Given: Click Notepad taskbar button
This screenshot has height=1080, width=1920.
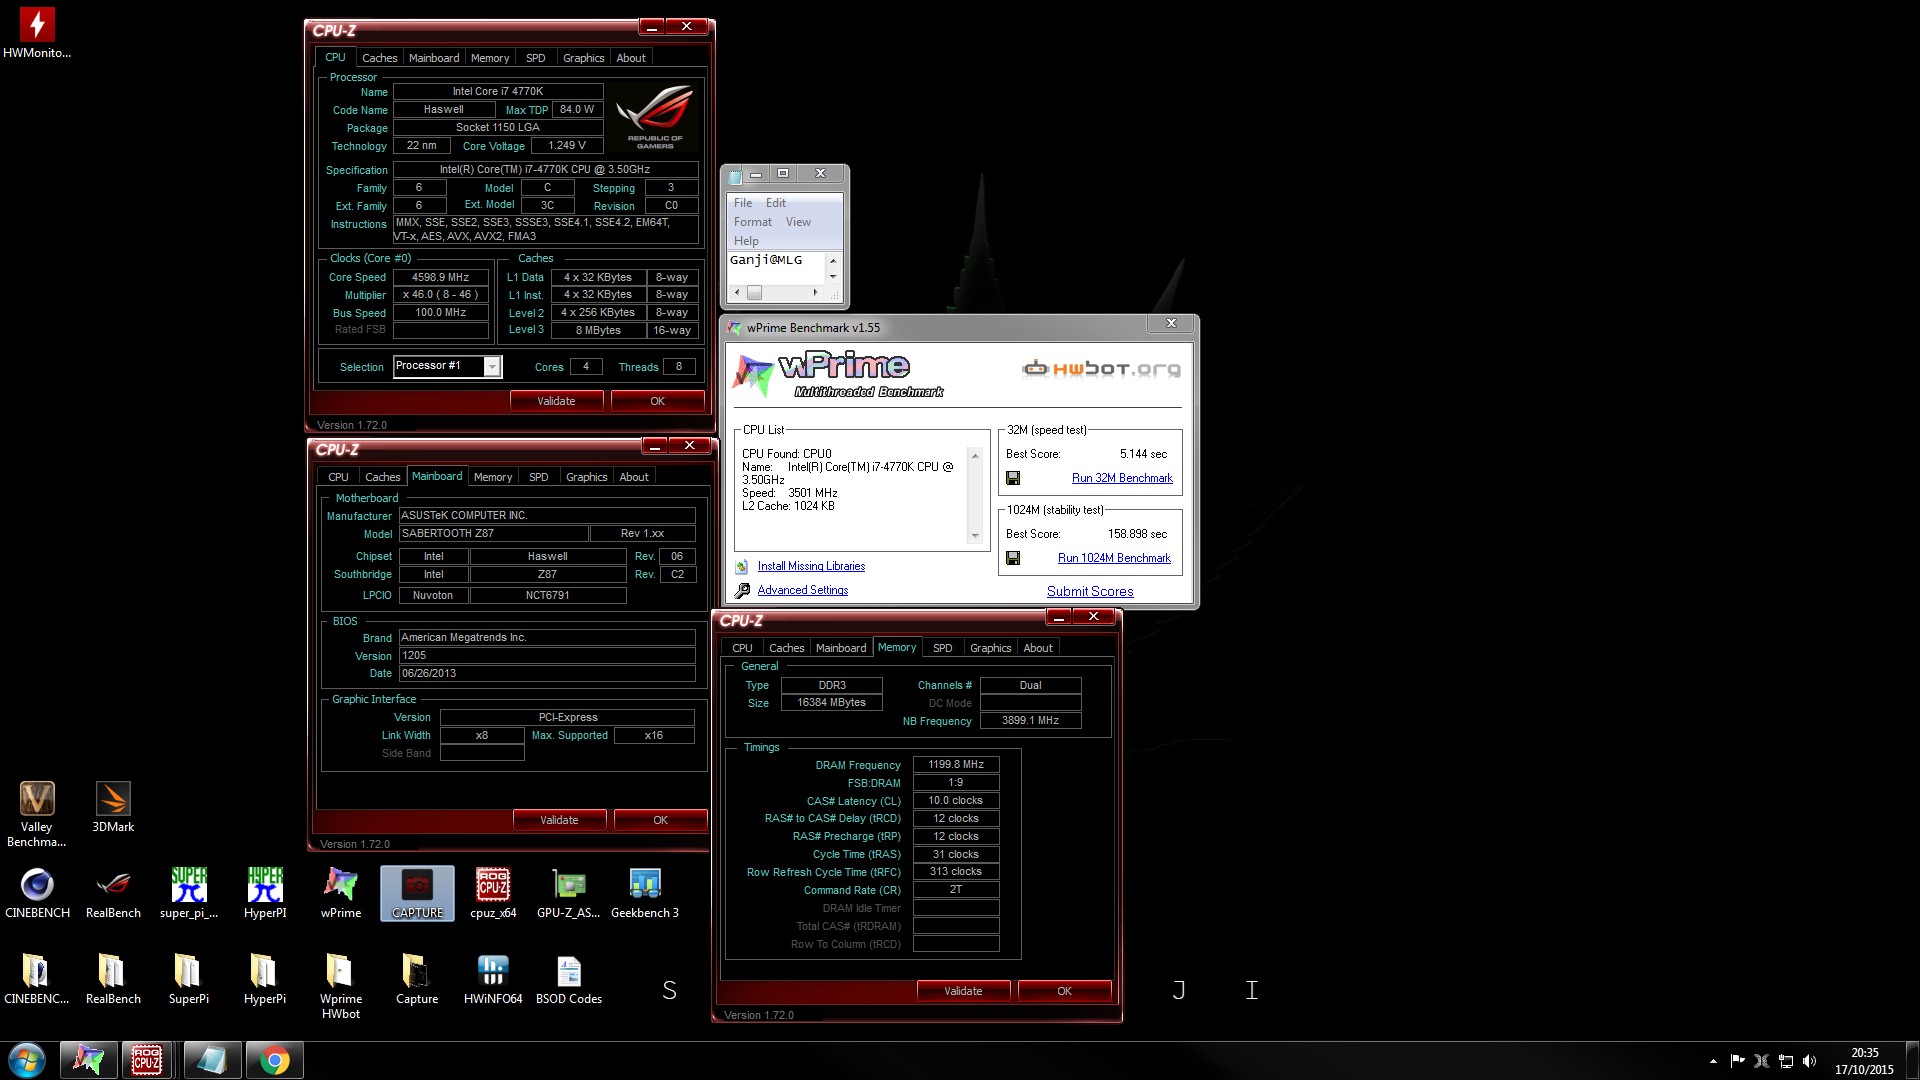Looking at the screenshot, I should coord(212,1060).
